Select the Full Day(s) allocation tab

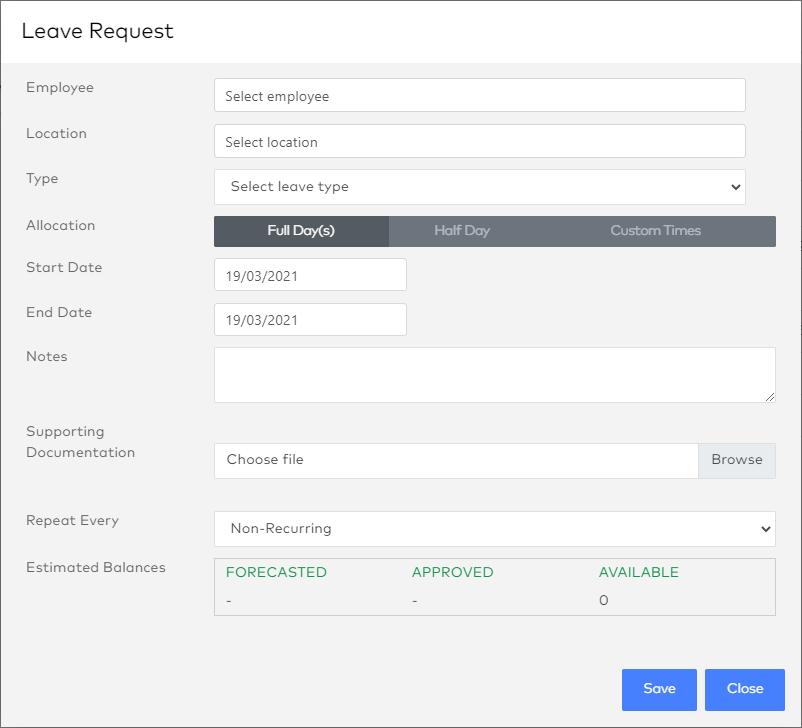[x=301, y=231]
